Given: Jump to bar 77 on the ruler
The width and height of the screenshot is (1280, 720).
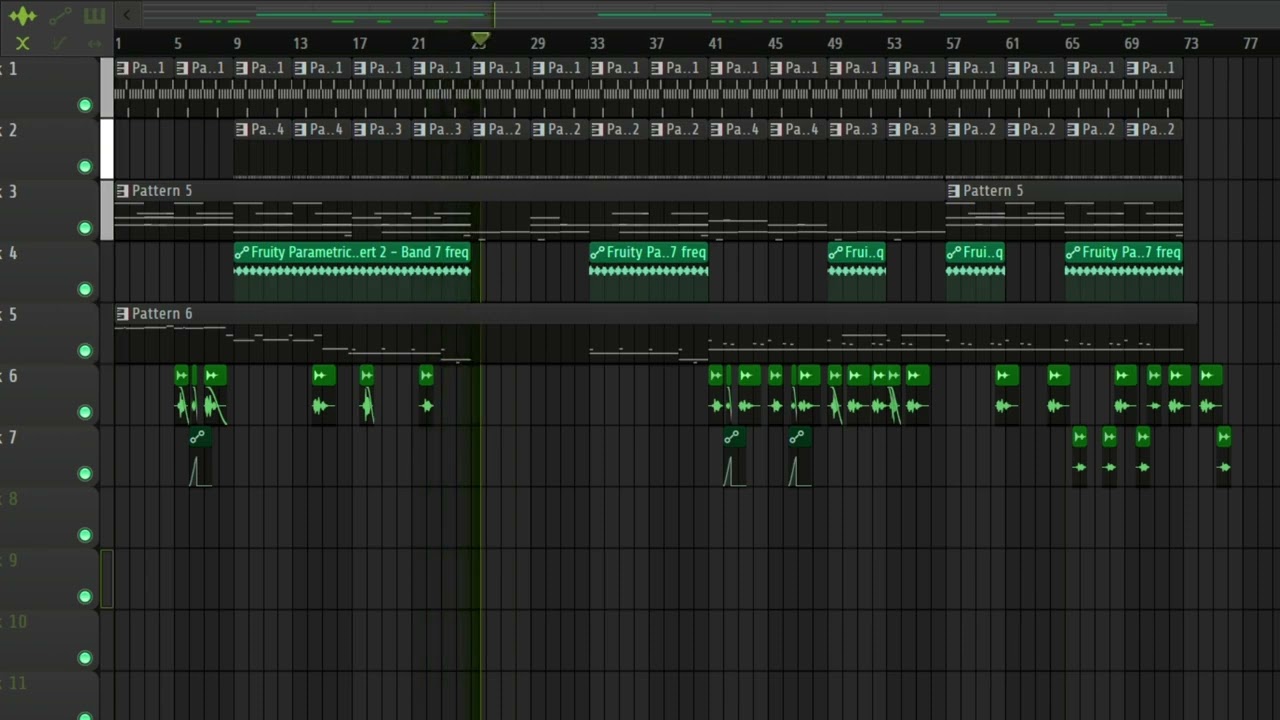Looking at the screenshot, I should [x=1250, y=43].
